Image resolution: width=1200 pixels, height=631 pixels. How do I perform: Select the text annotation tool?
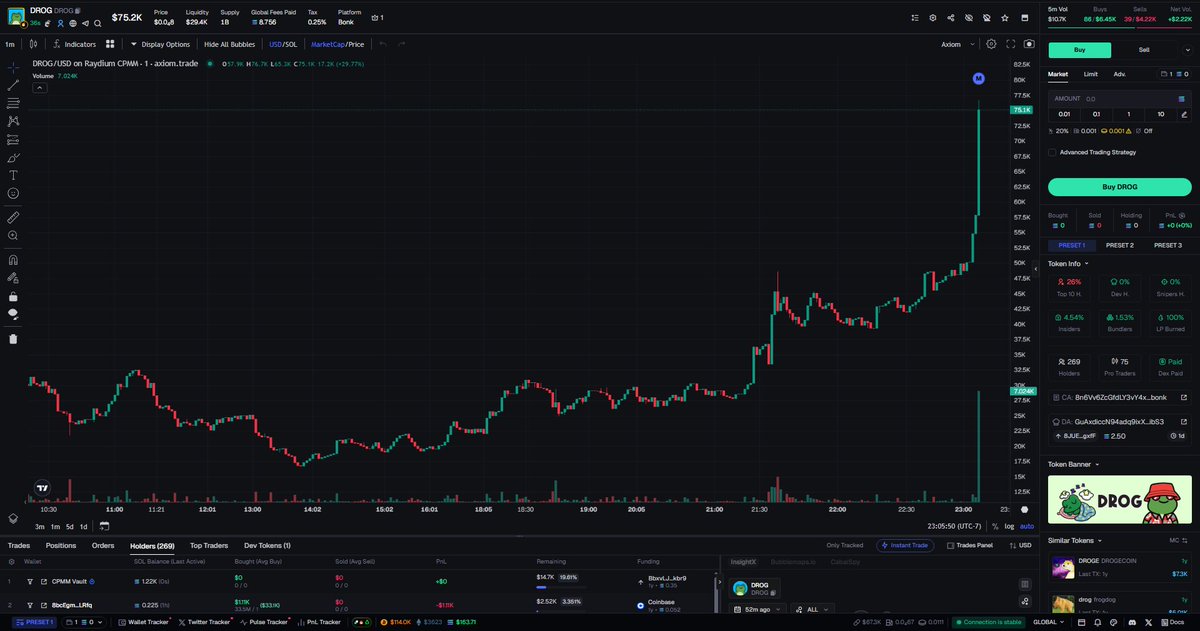coord(11,174)
